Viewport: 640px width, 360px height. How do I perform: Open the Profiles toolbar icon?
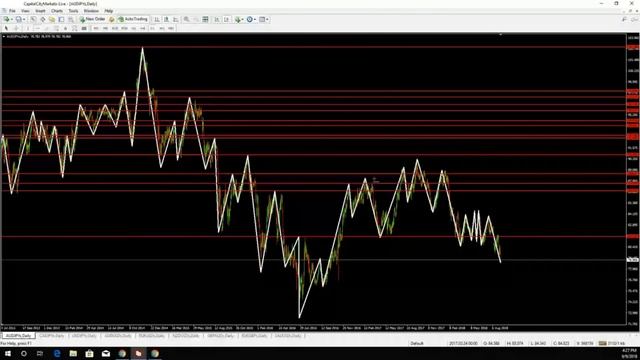pos(19,19)
